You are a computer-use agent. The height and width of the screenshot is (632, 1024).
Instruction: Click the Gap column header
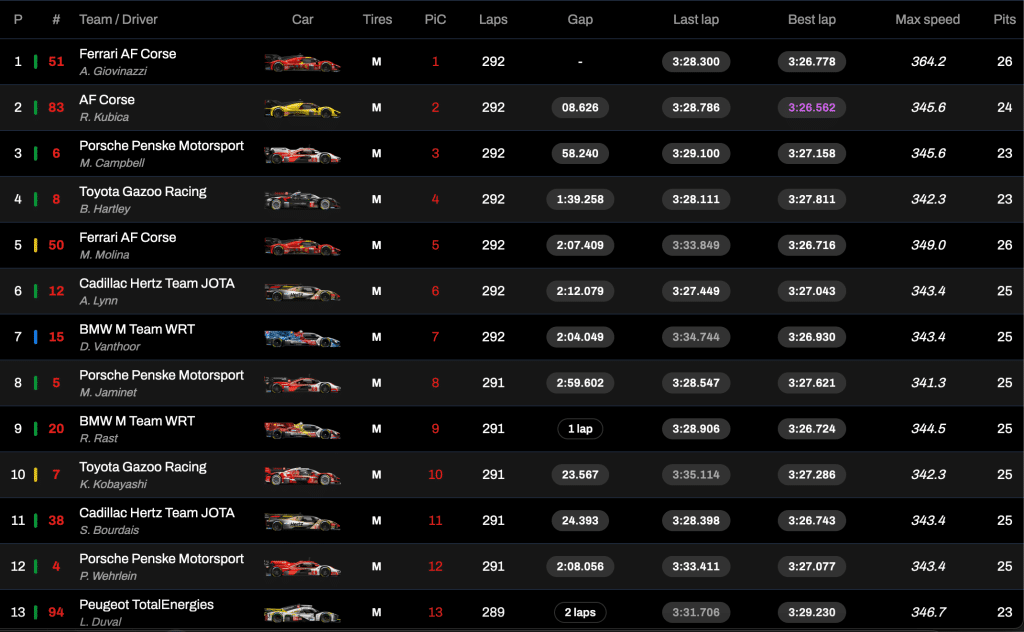(x=580, y=19)
